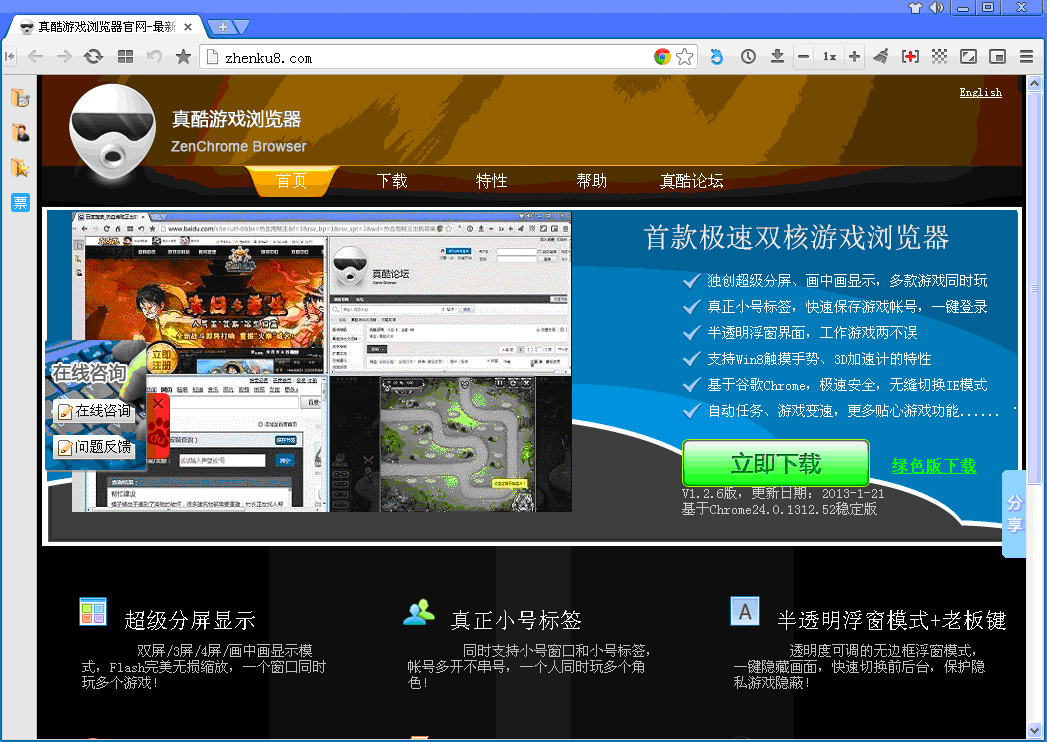Click the 半透明浮窗模式+老板键 heading

(891, 620)
